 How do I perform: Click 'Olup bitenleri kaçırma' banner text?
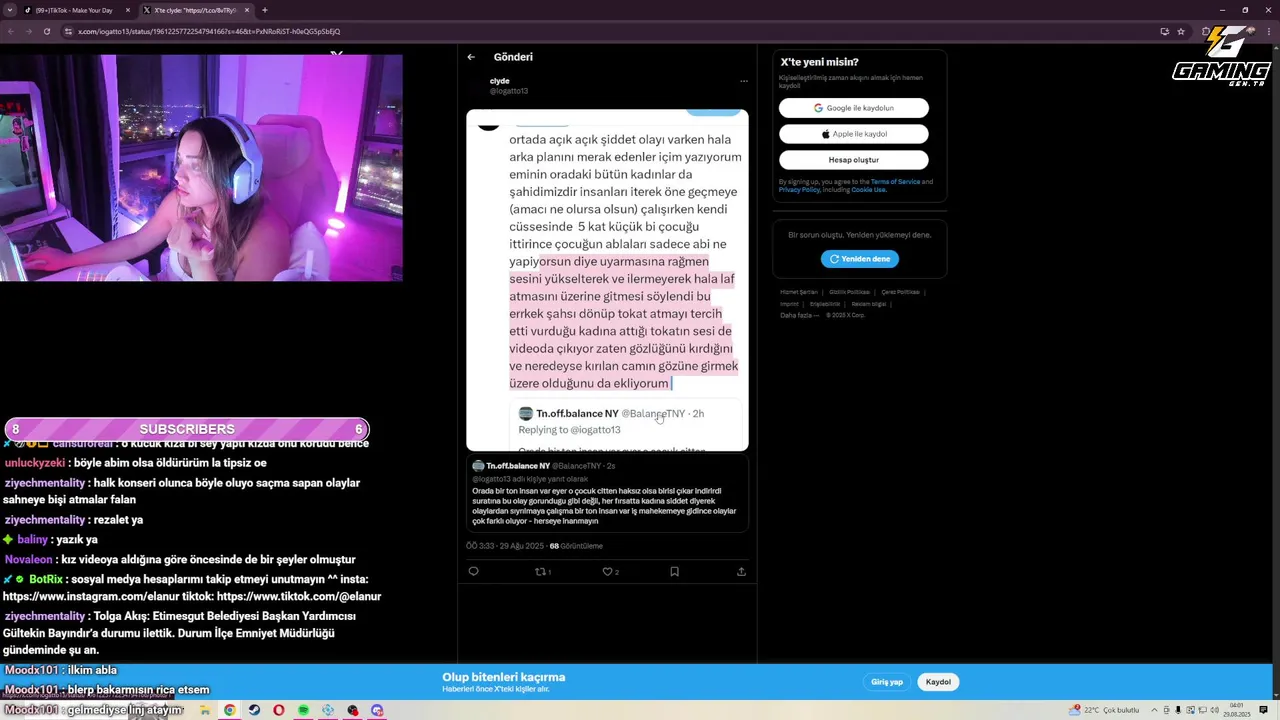pyautogui.click(x=504, y=677)
